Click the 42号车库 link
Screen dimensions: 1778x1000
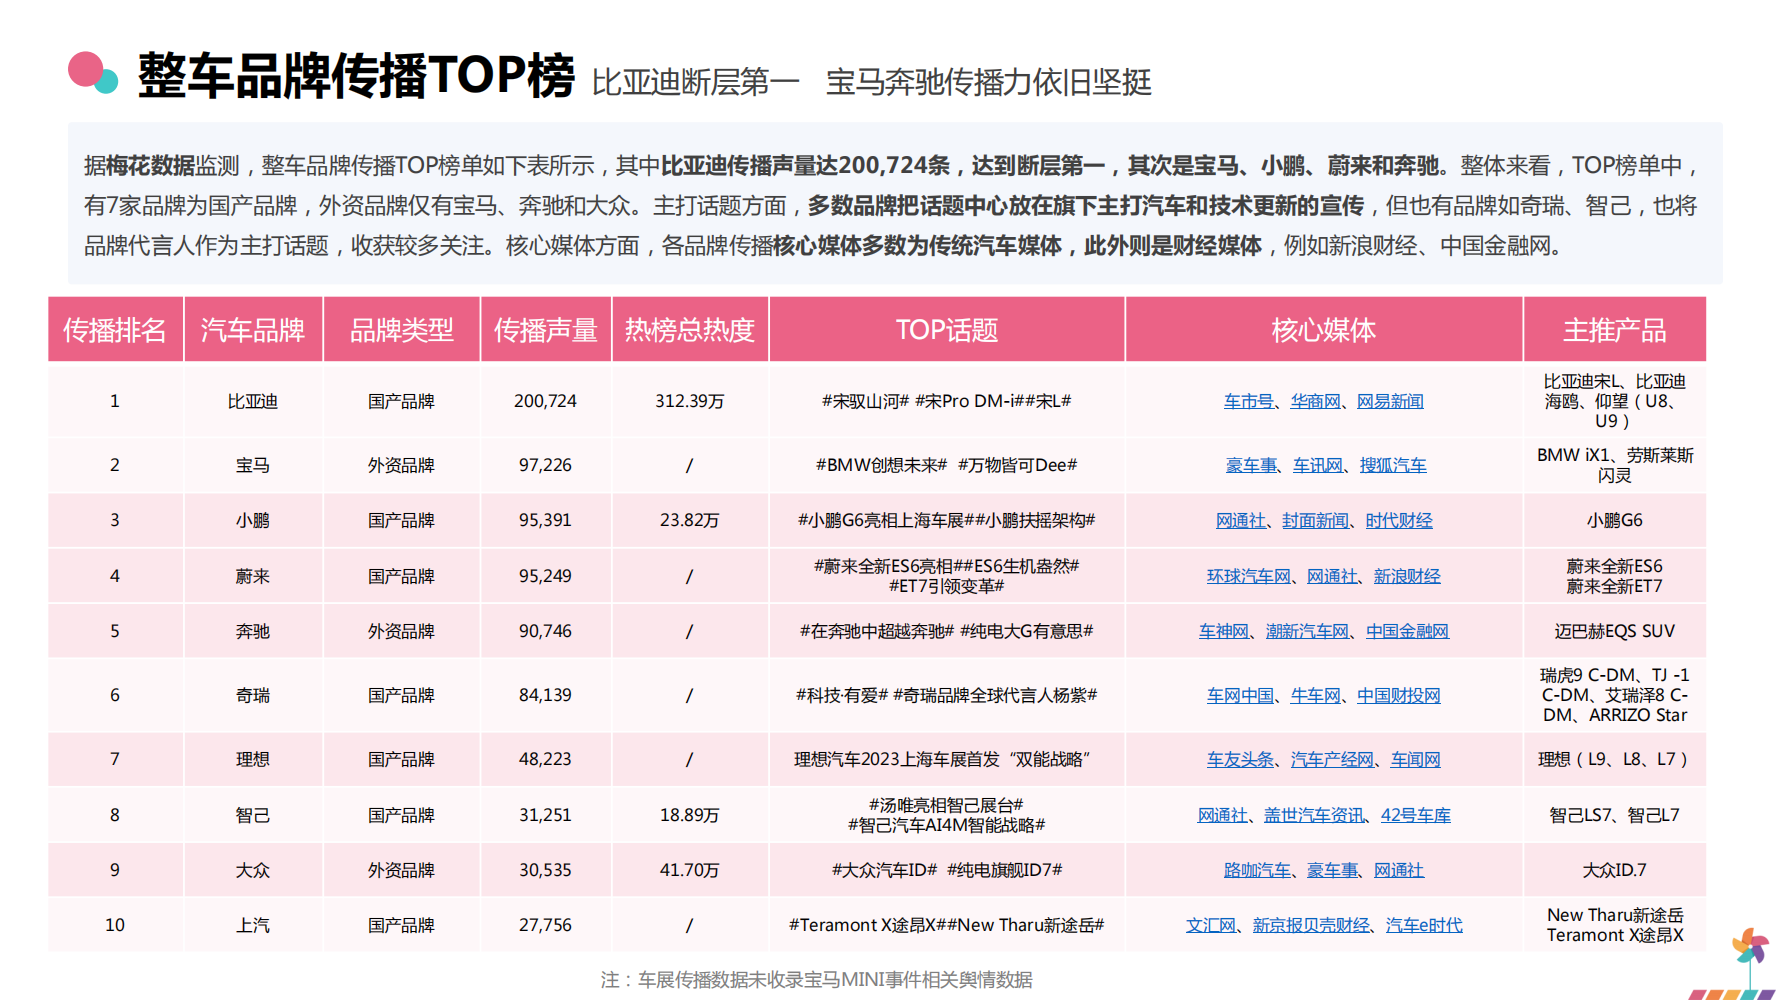point(1415,815)
